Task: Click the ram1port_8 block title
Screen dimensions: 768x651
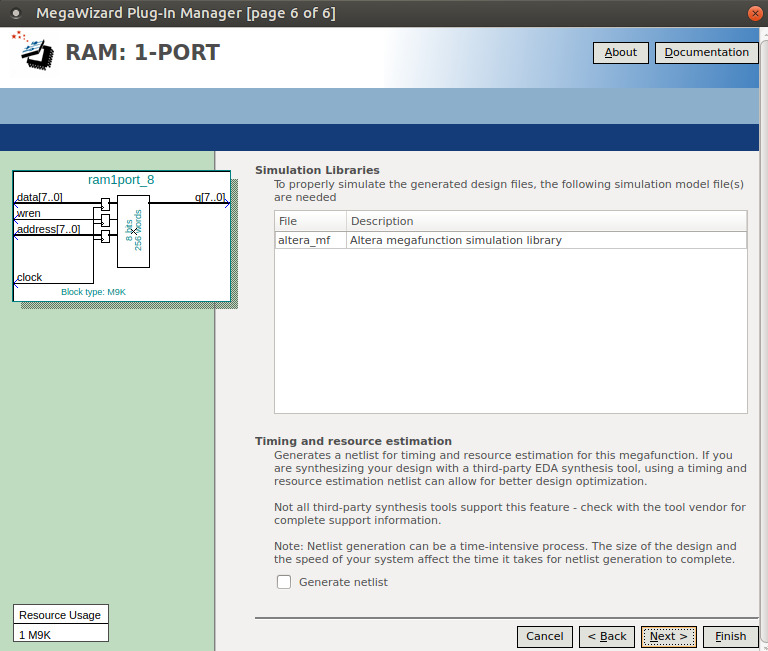Action: (x=121, y=180)
